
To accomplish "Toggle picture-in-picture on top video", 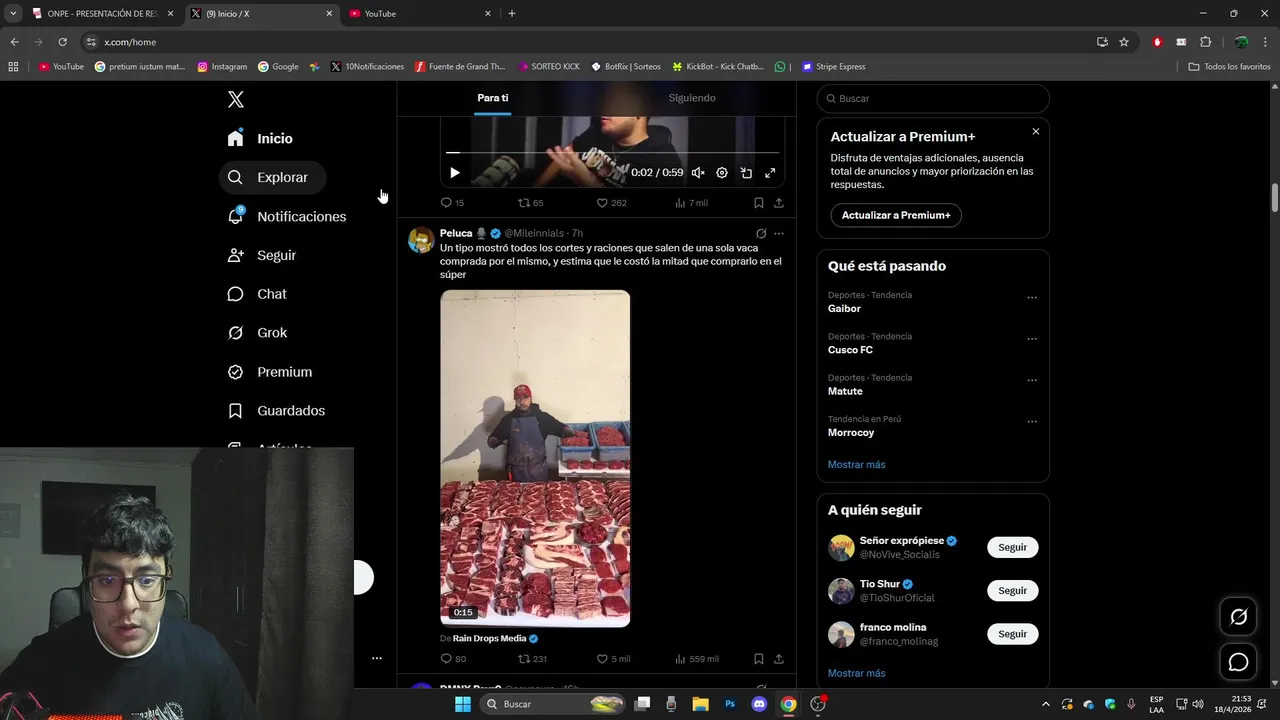I will [746, 172].
